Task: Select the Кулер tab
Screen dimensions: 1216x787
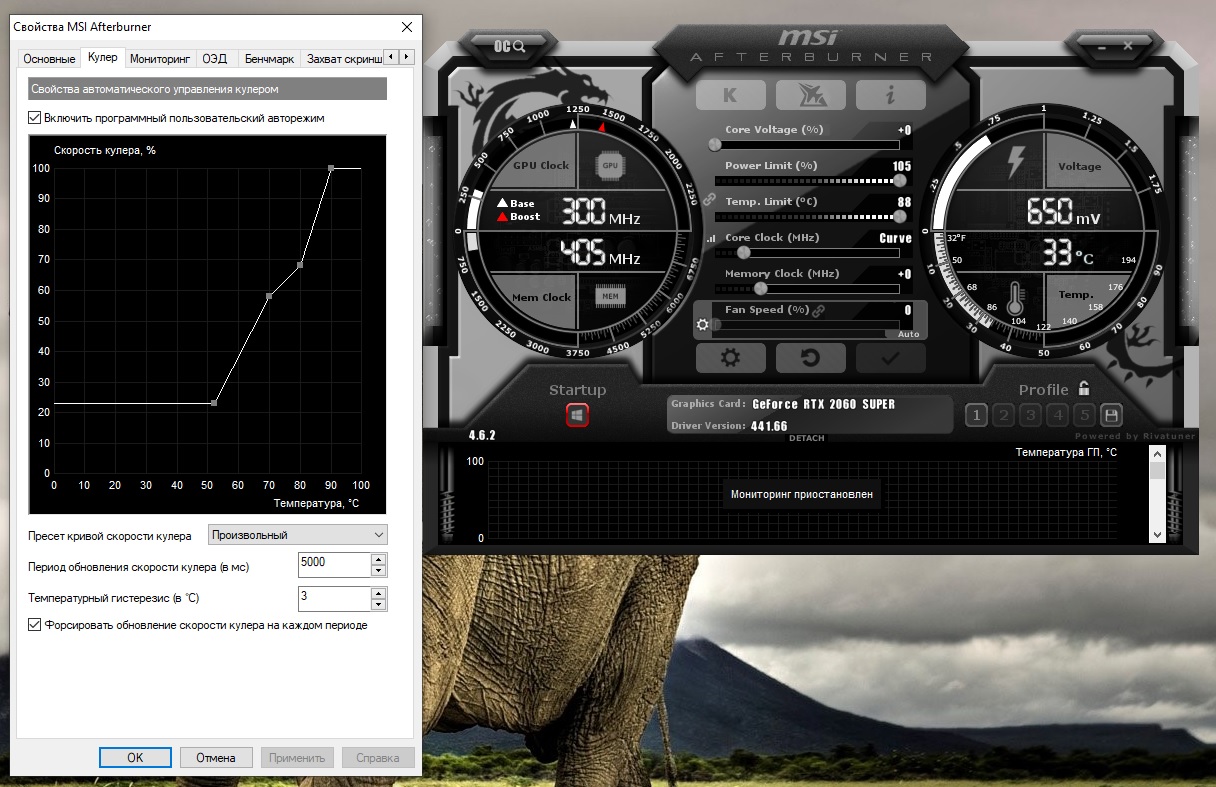Action: click(103, 58)
